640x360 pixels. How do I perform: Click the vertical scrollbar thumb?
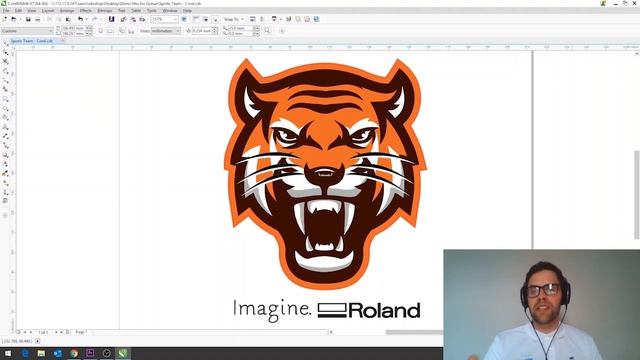click(x=637, y=195)
